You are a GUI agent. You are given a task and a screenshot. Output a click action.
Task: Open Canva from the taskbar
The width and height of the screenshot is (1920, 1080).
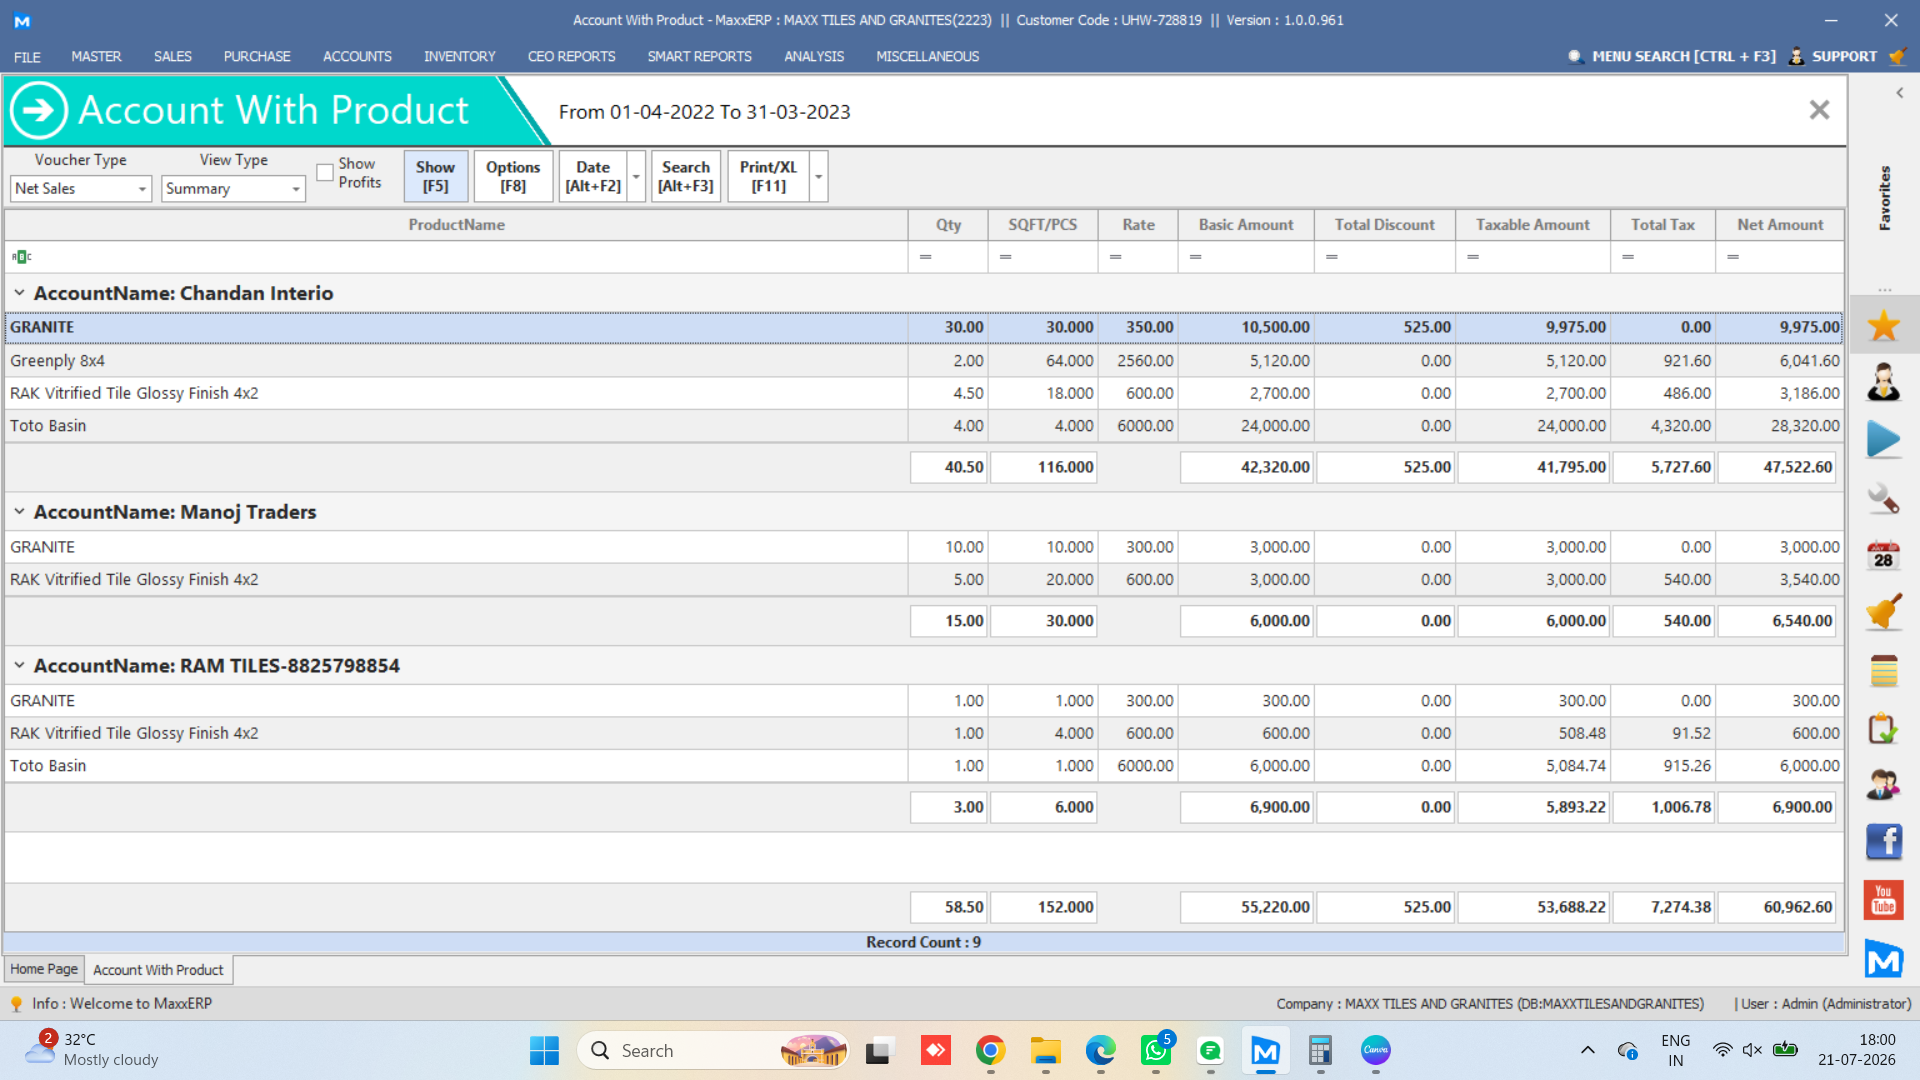click(x=1376, y=1050)
